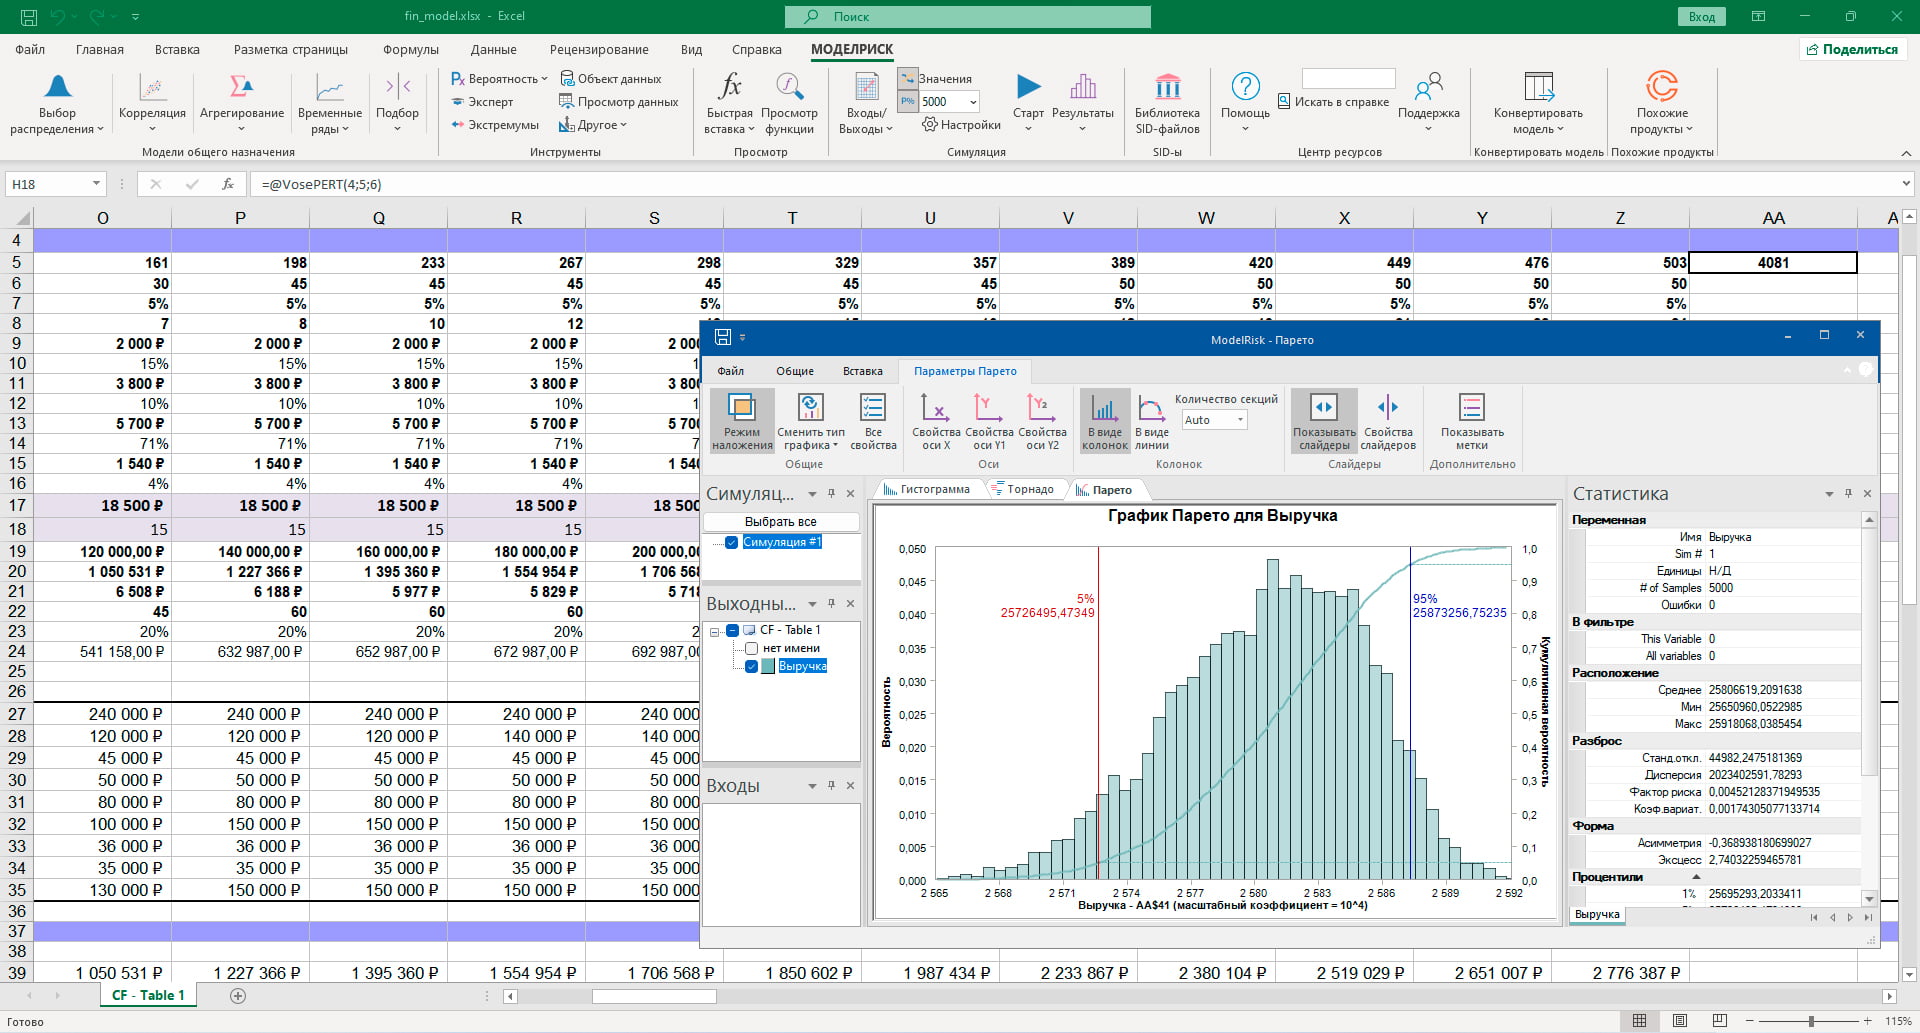The image size is (1920, 1033).
Task: Click the zoom slider in status bar
Action: click(x=1811, y=1021)
